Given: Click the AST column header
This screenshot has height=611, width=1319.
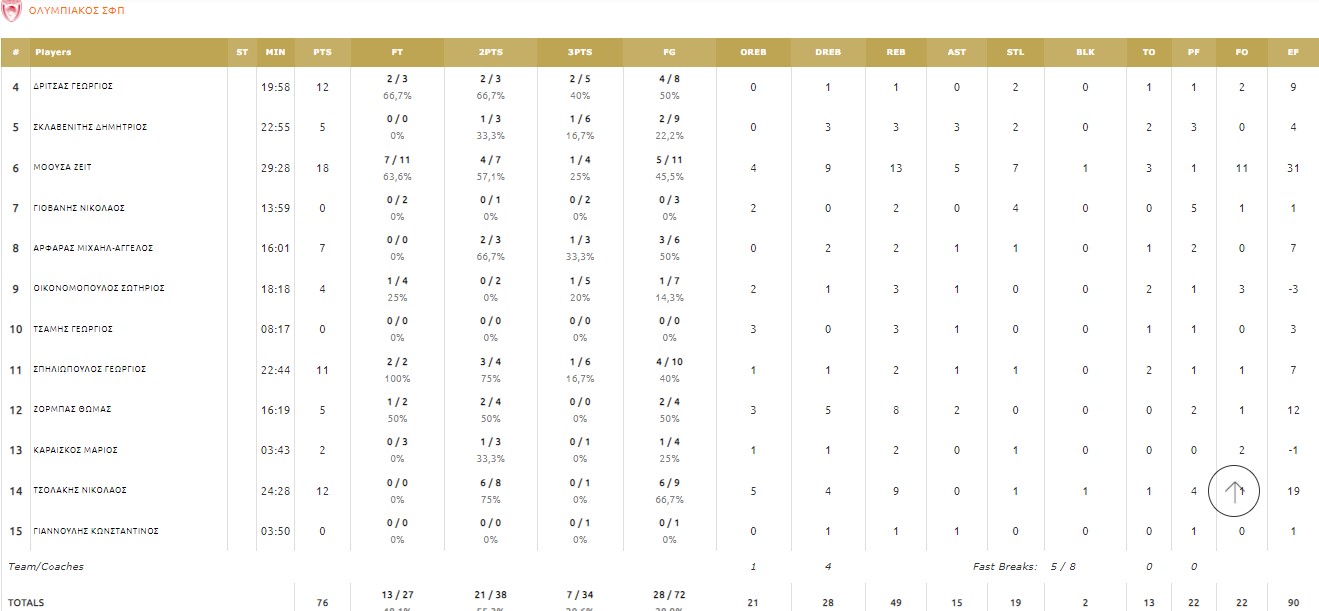Looking at the screenshot, I should click(x=957, y=52).
